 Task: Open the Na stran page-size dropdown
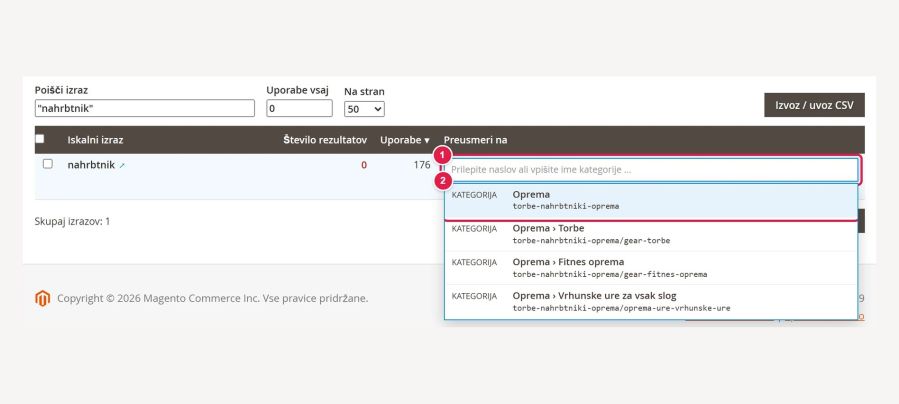pyautogui.click(x=364, y=109)
